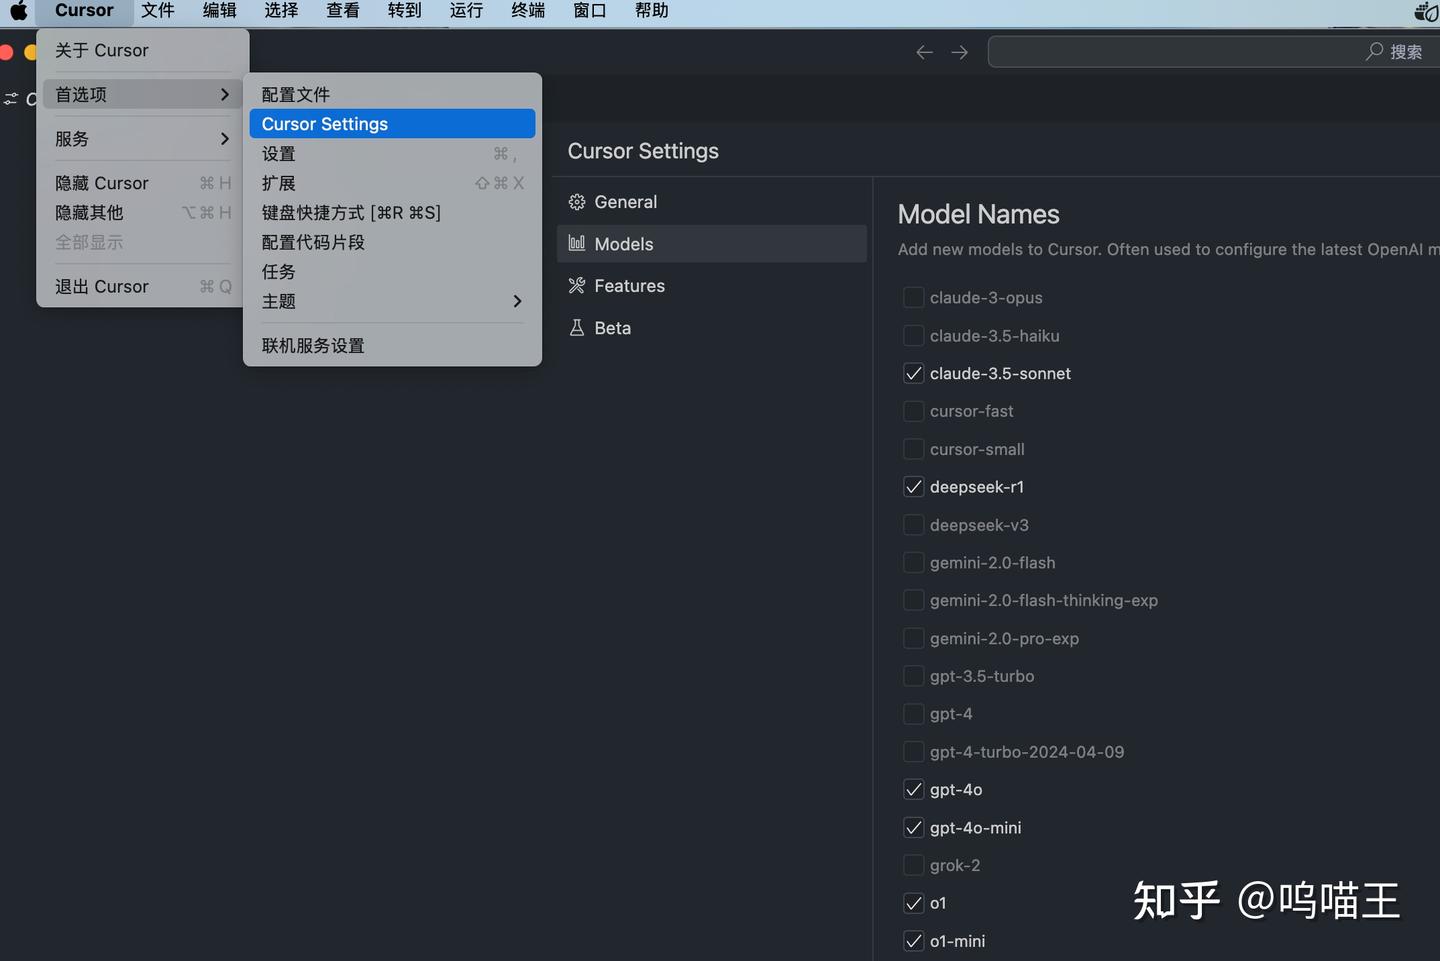Image resolution: width=1440 pixels, height=961 pixels.
Task: Uncheck the o1 model
Action: click(913, 903)
